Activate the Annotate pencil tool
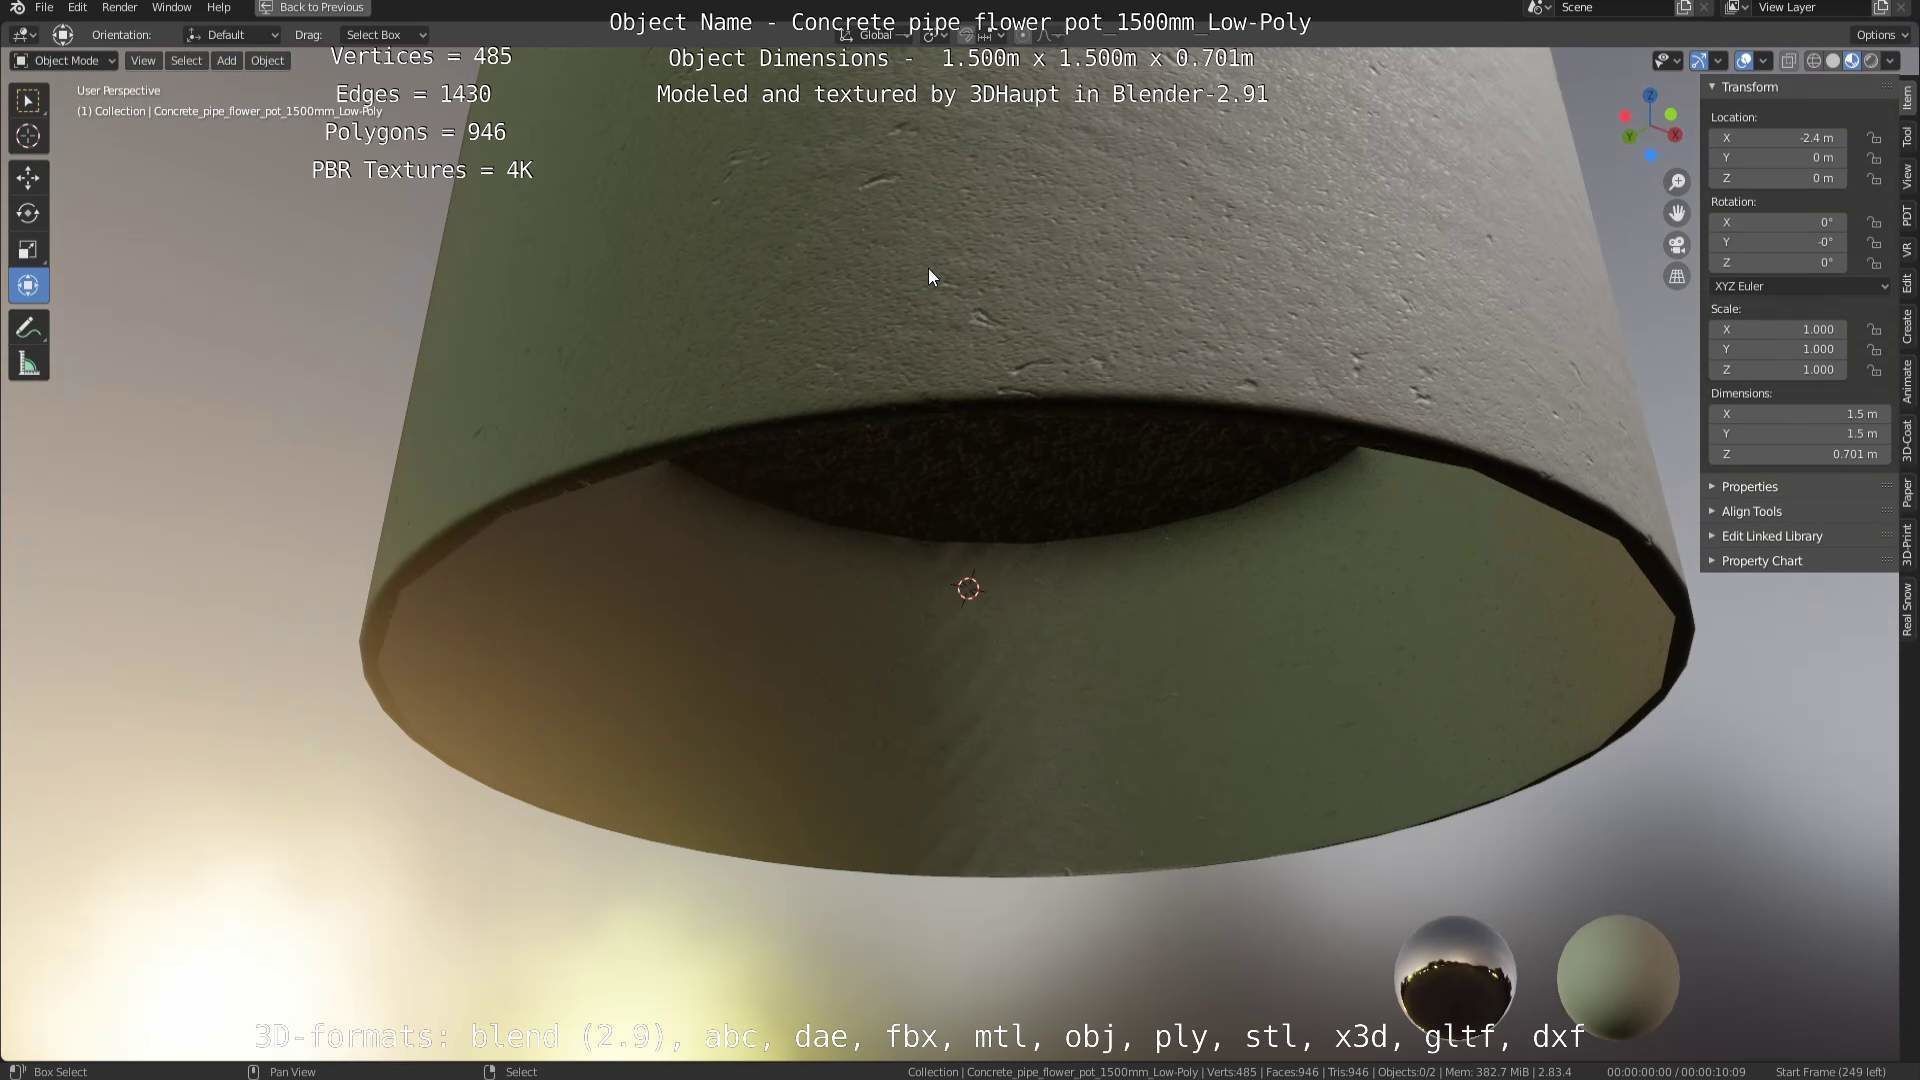1920x1080 pixels. point(28,328)
